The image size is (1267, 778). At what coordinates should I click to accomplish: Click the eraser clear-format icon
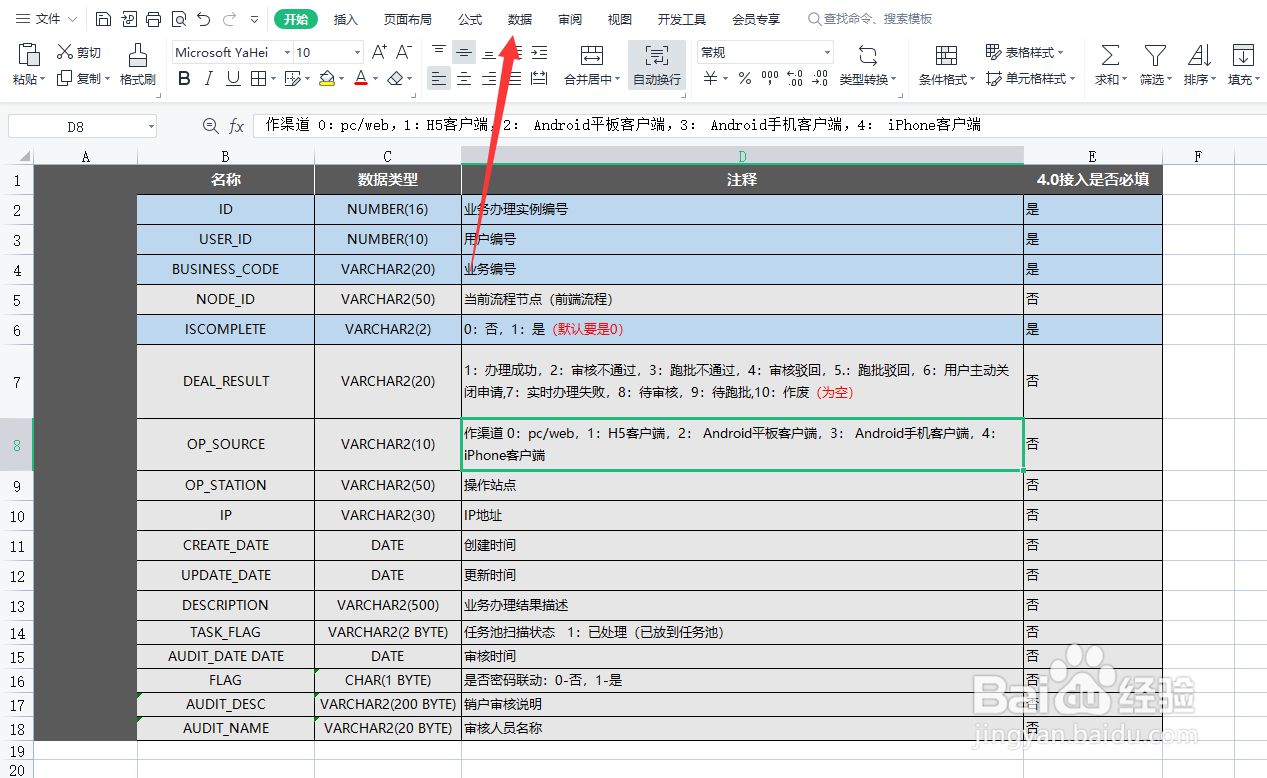pos(396,78)
